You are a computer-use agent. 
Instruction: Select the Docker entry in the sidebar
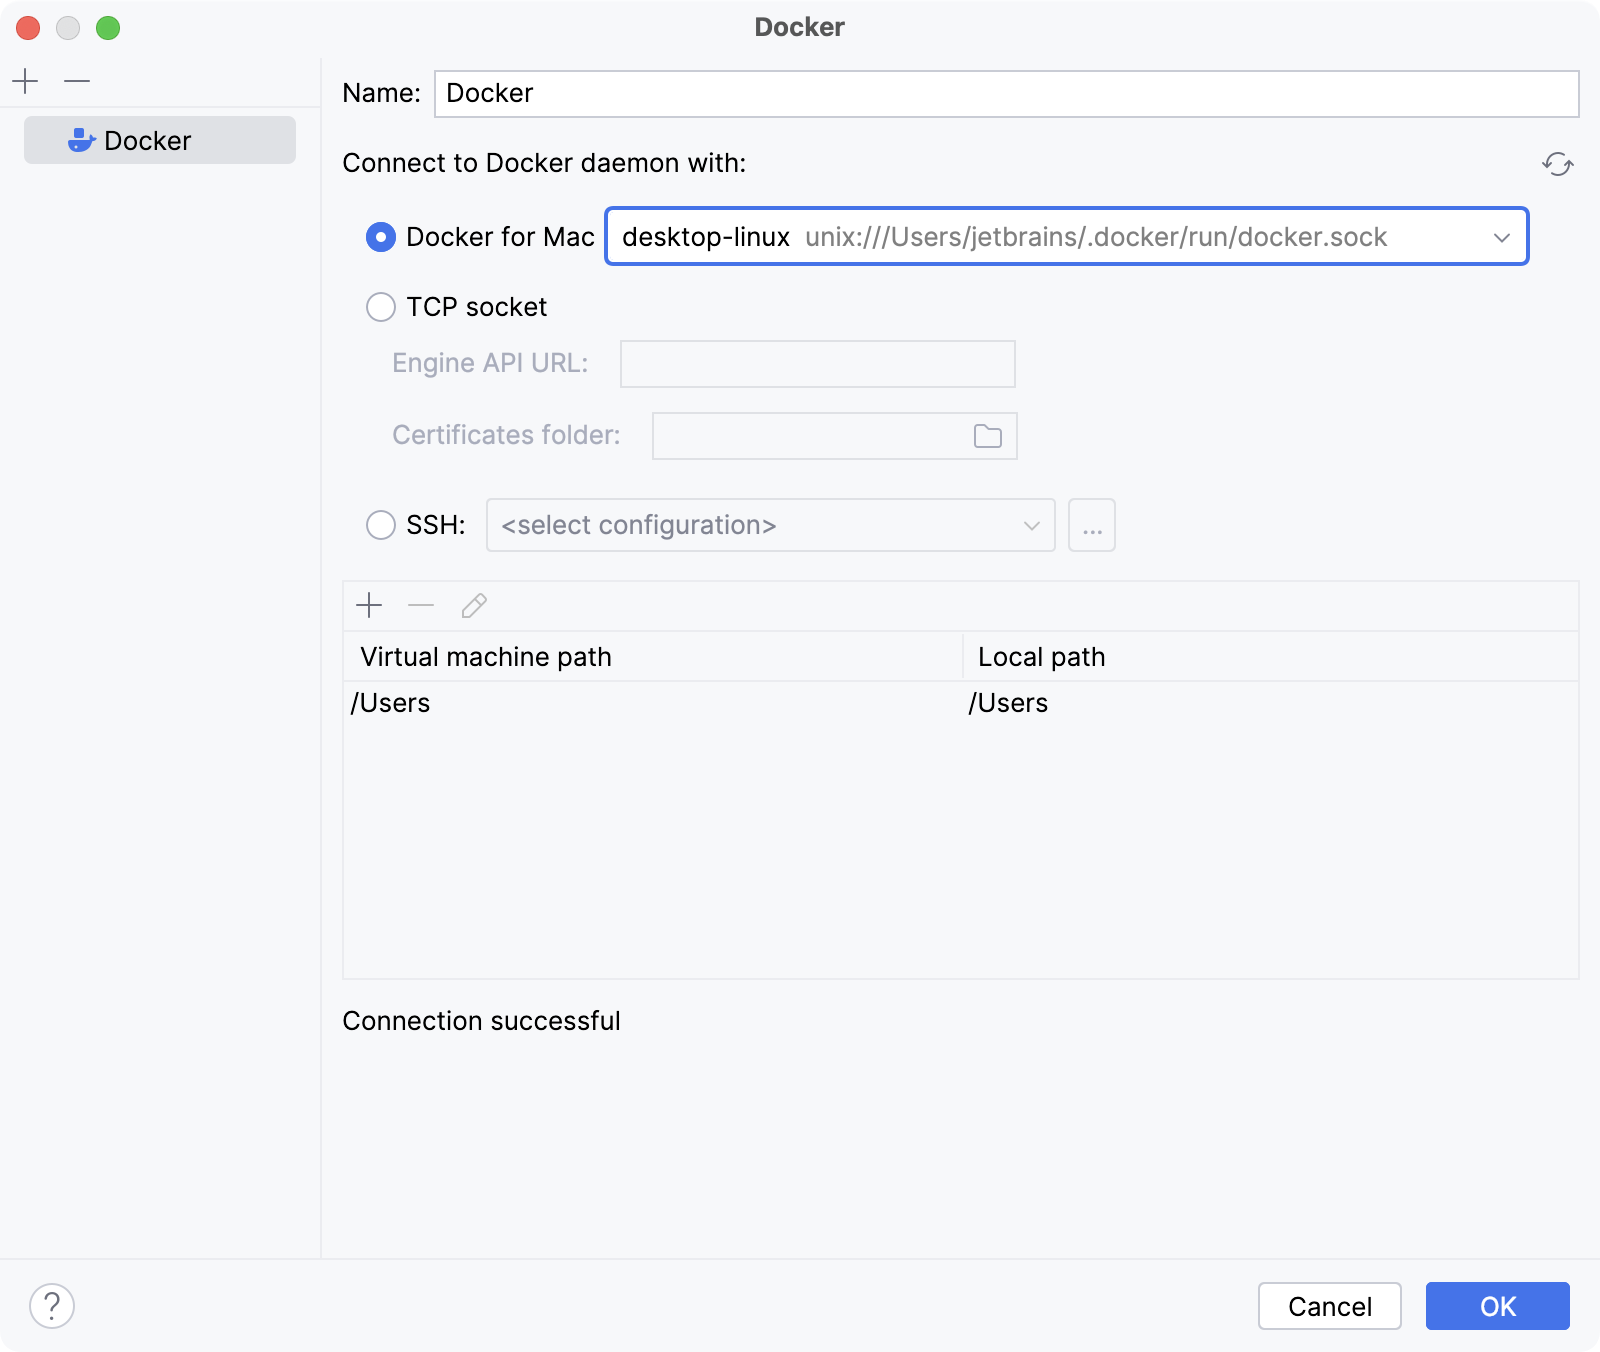(x=160, y=140)
